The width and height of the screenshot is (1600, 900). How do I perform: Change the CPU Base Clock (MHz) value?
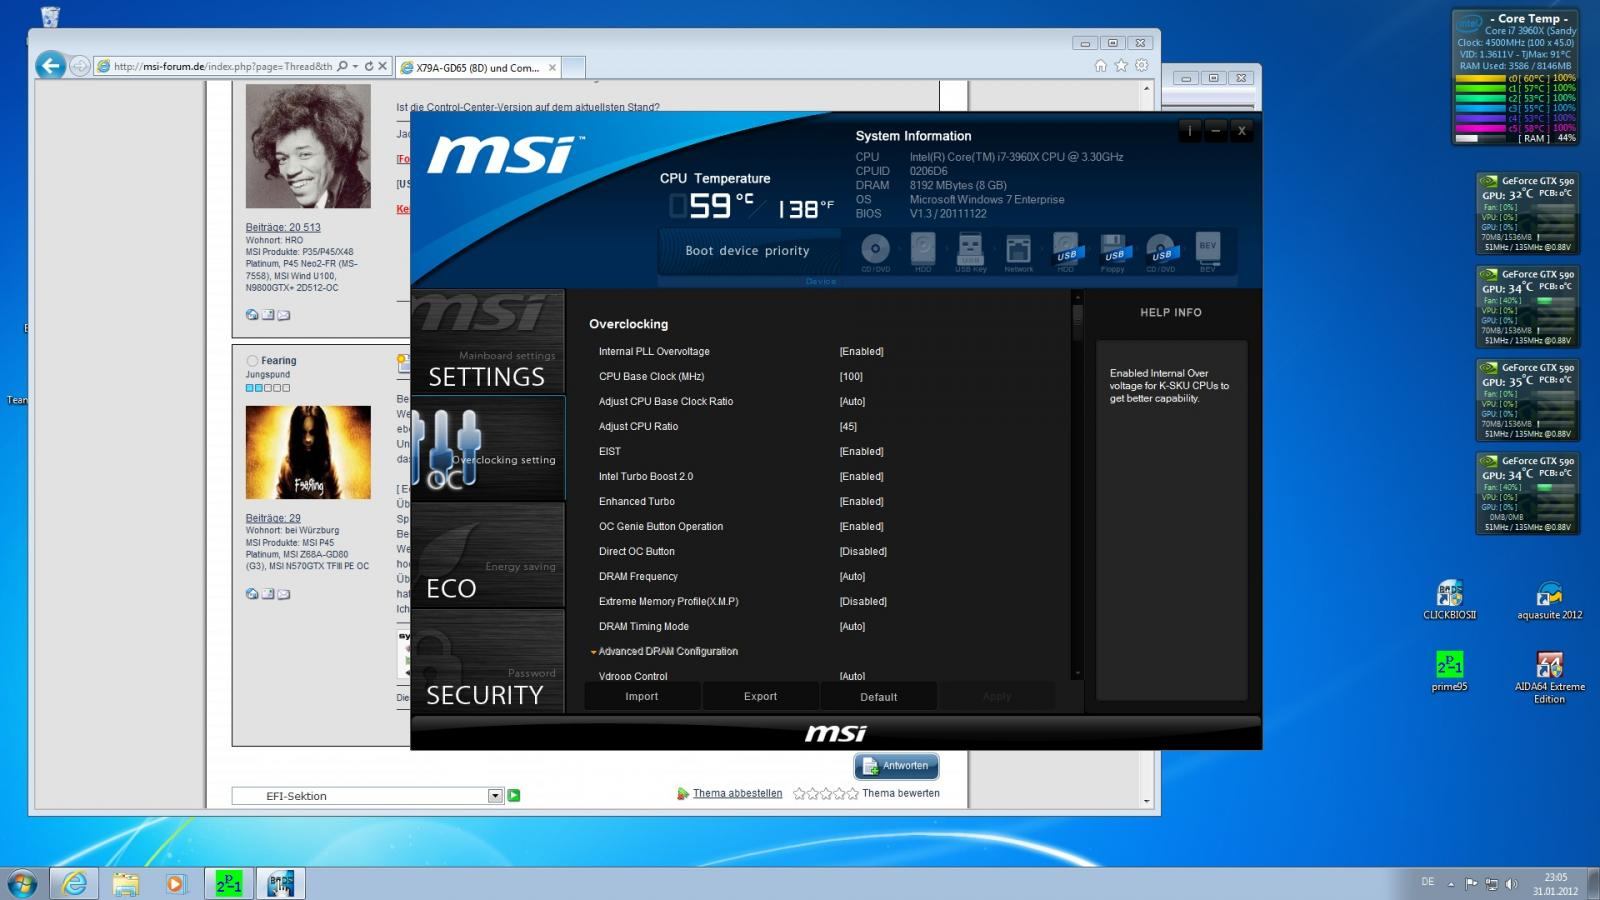[x=851, y=377]
